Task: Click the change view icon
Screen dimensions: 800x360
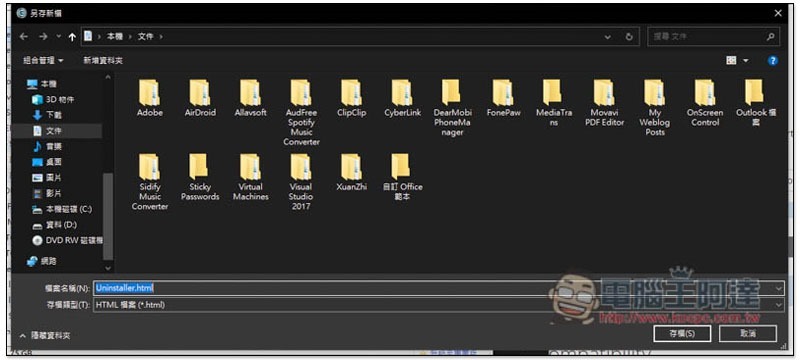Action: [x=731, y=61]
